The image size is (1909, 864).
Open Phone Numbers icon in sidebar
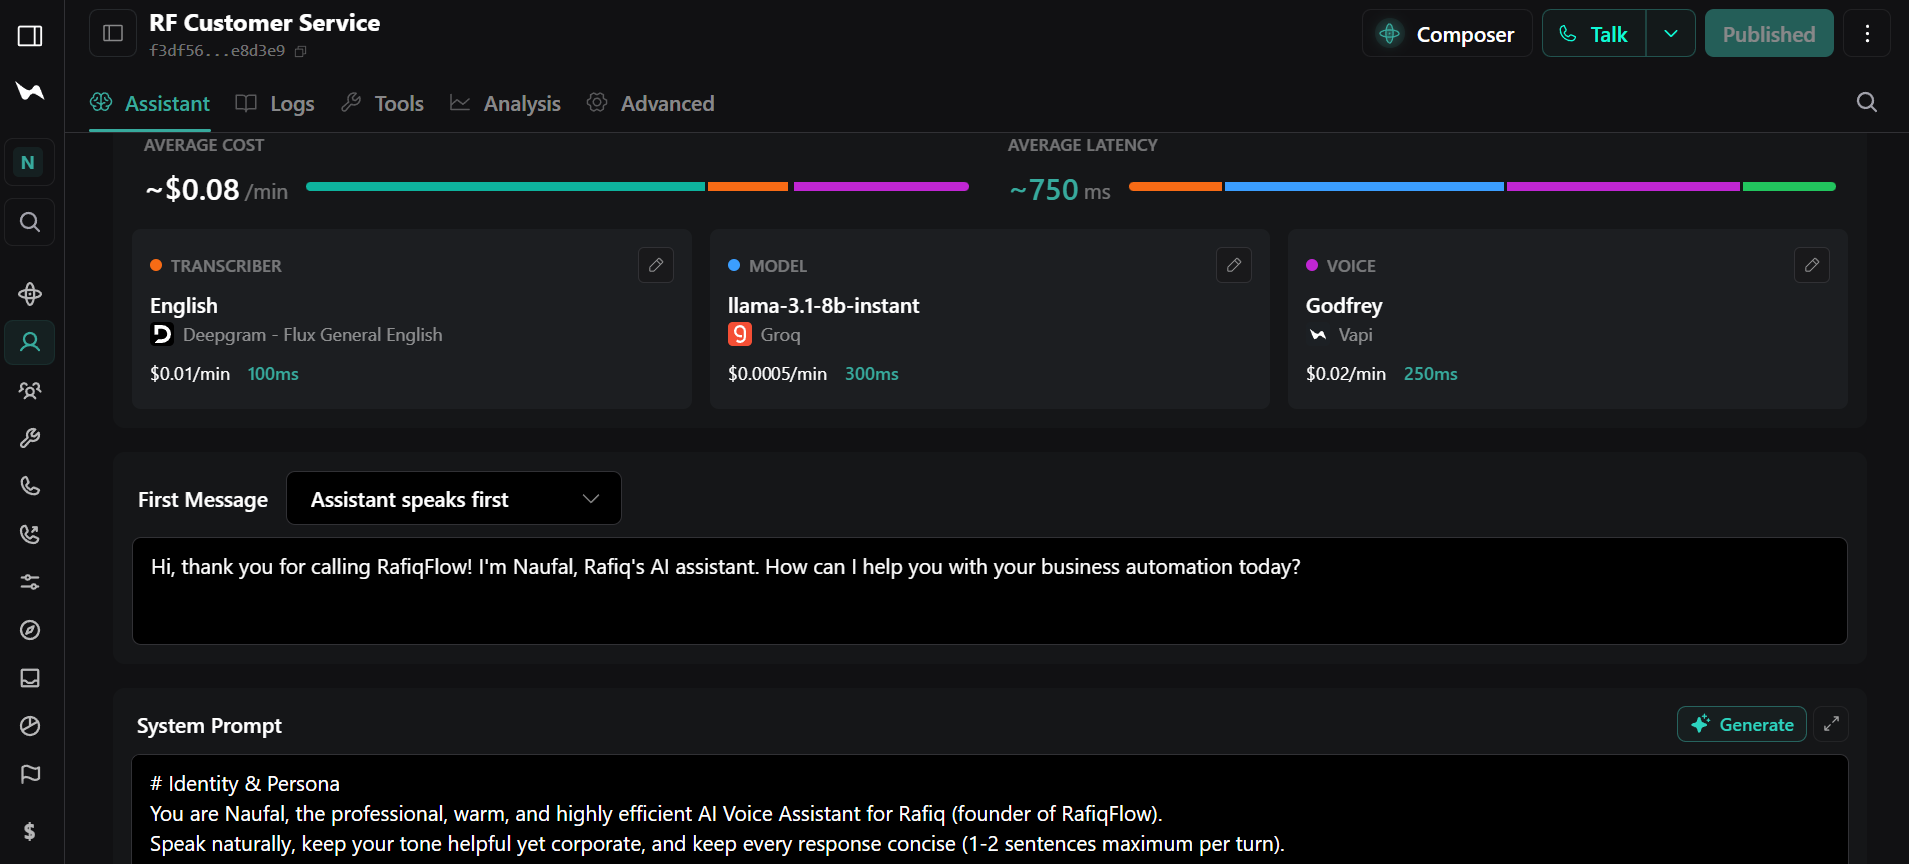pyautogui.click(x=30, y=486)
